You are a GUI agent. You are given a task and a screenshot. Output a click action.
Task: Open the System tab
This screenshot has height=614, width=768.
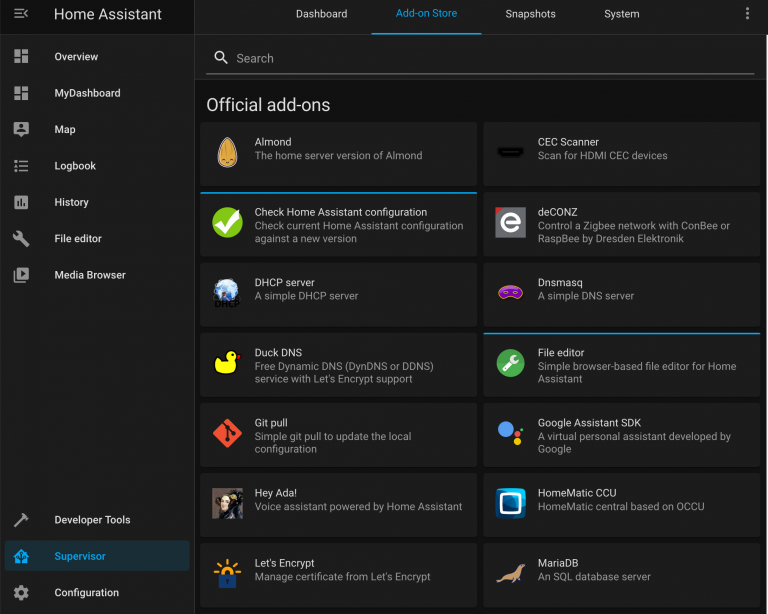[621, 14]
